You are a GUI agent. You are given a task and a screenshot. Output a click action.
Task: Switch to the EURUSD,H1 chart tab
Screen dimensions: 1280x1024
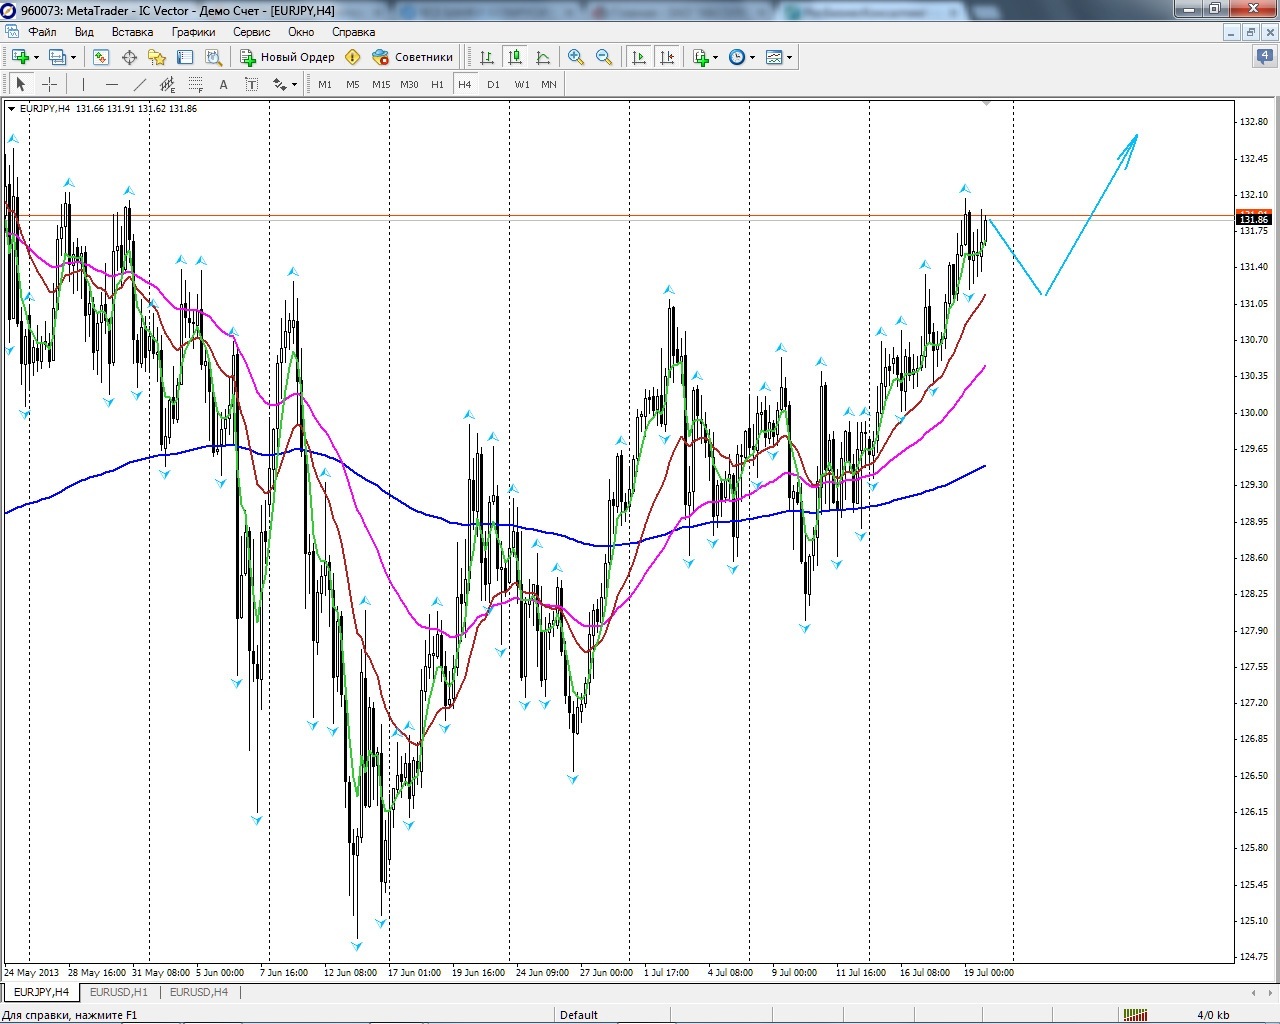(118, 992)
